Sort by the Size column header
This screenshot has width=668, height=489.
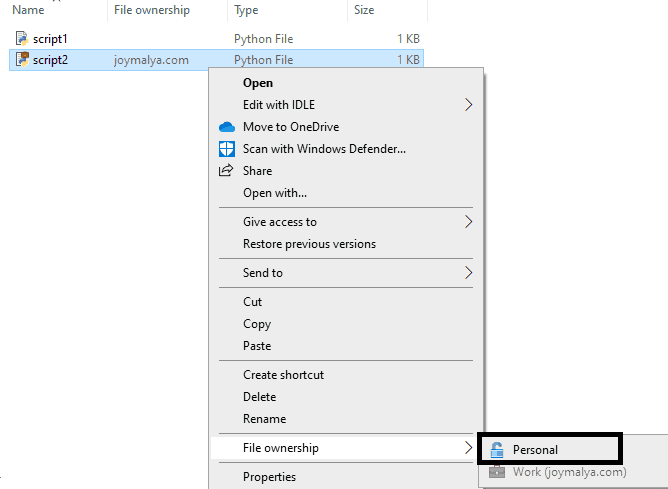click(x=364, y=10)
